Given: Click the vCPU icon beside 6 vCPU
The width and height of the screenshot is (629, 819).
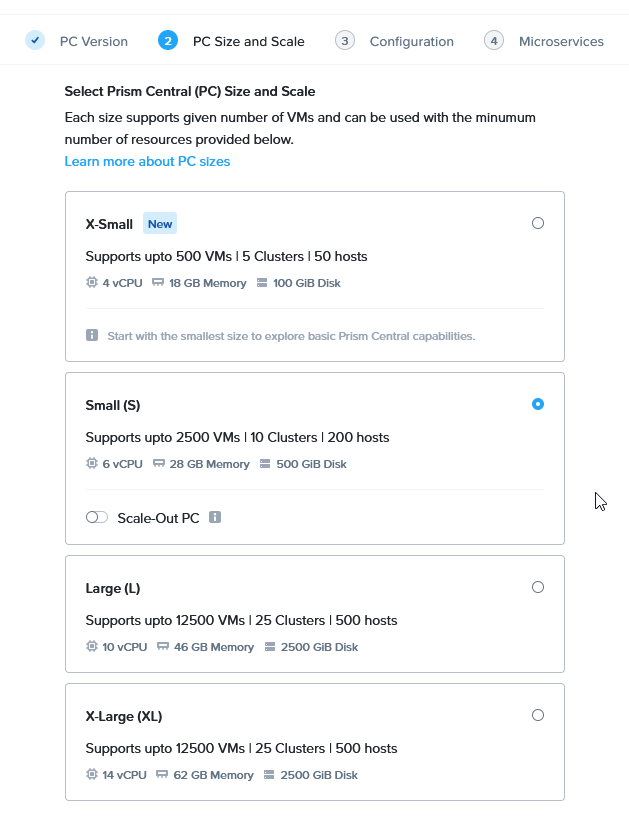Looking at the screenshot, I should (92, 464).
